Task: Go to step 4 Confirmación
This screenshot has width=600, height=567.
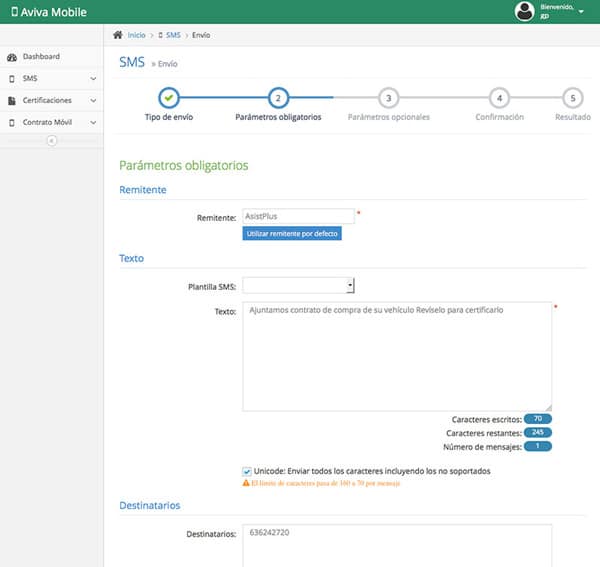Action: point(498,98)
